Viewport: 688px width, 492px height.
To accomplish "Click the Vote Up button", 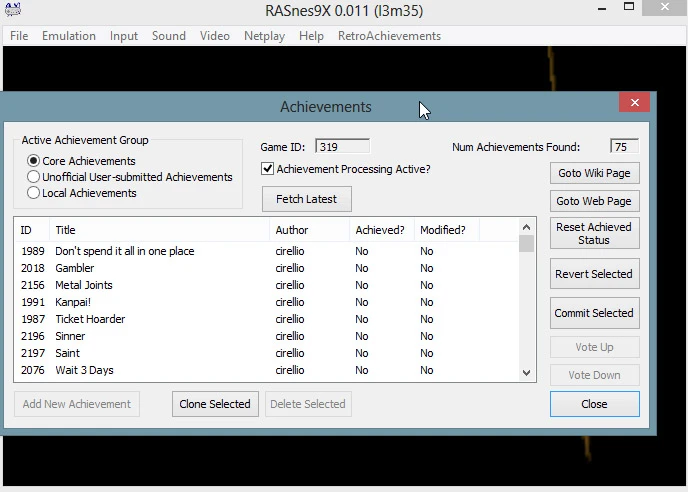I will click(x=594, y=347).
